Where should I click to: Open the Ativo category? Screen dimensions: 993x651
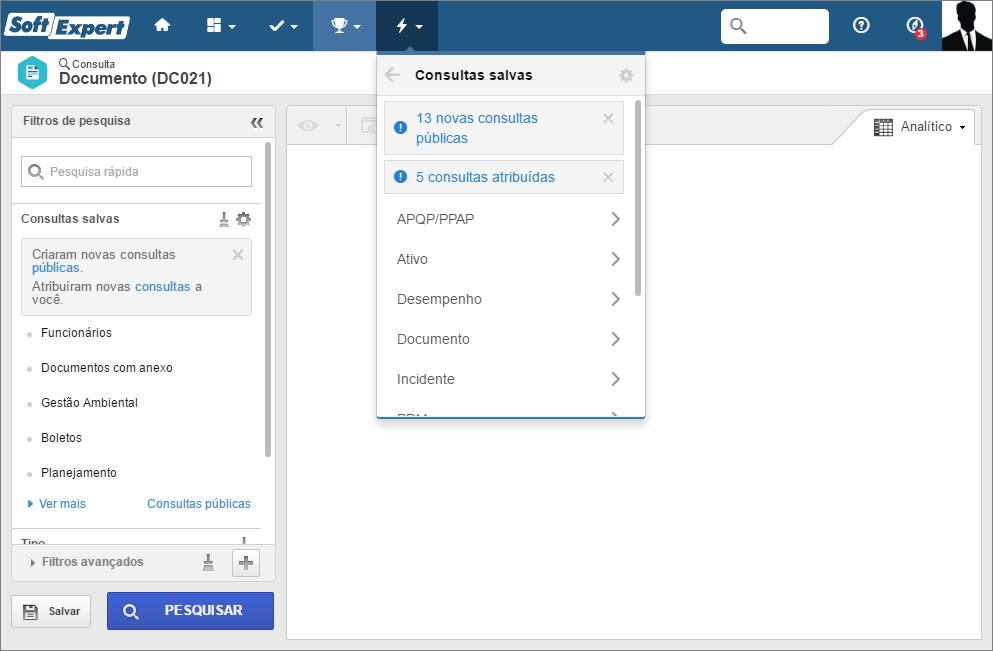pyautogui.click(x=508, y=259)
